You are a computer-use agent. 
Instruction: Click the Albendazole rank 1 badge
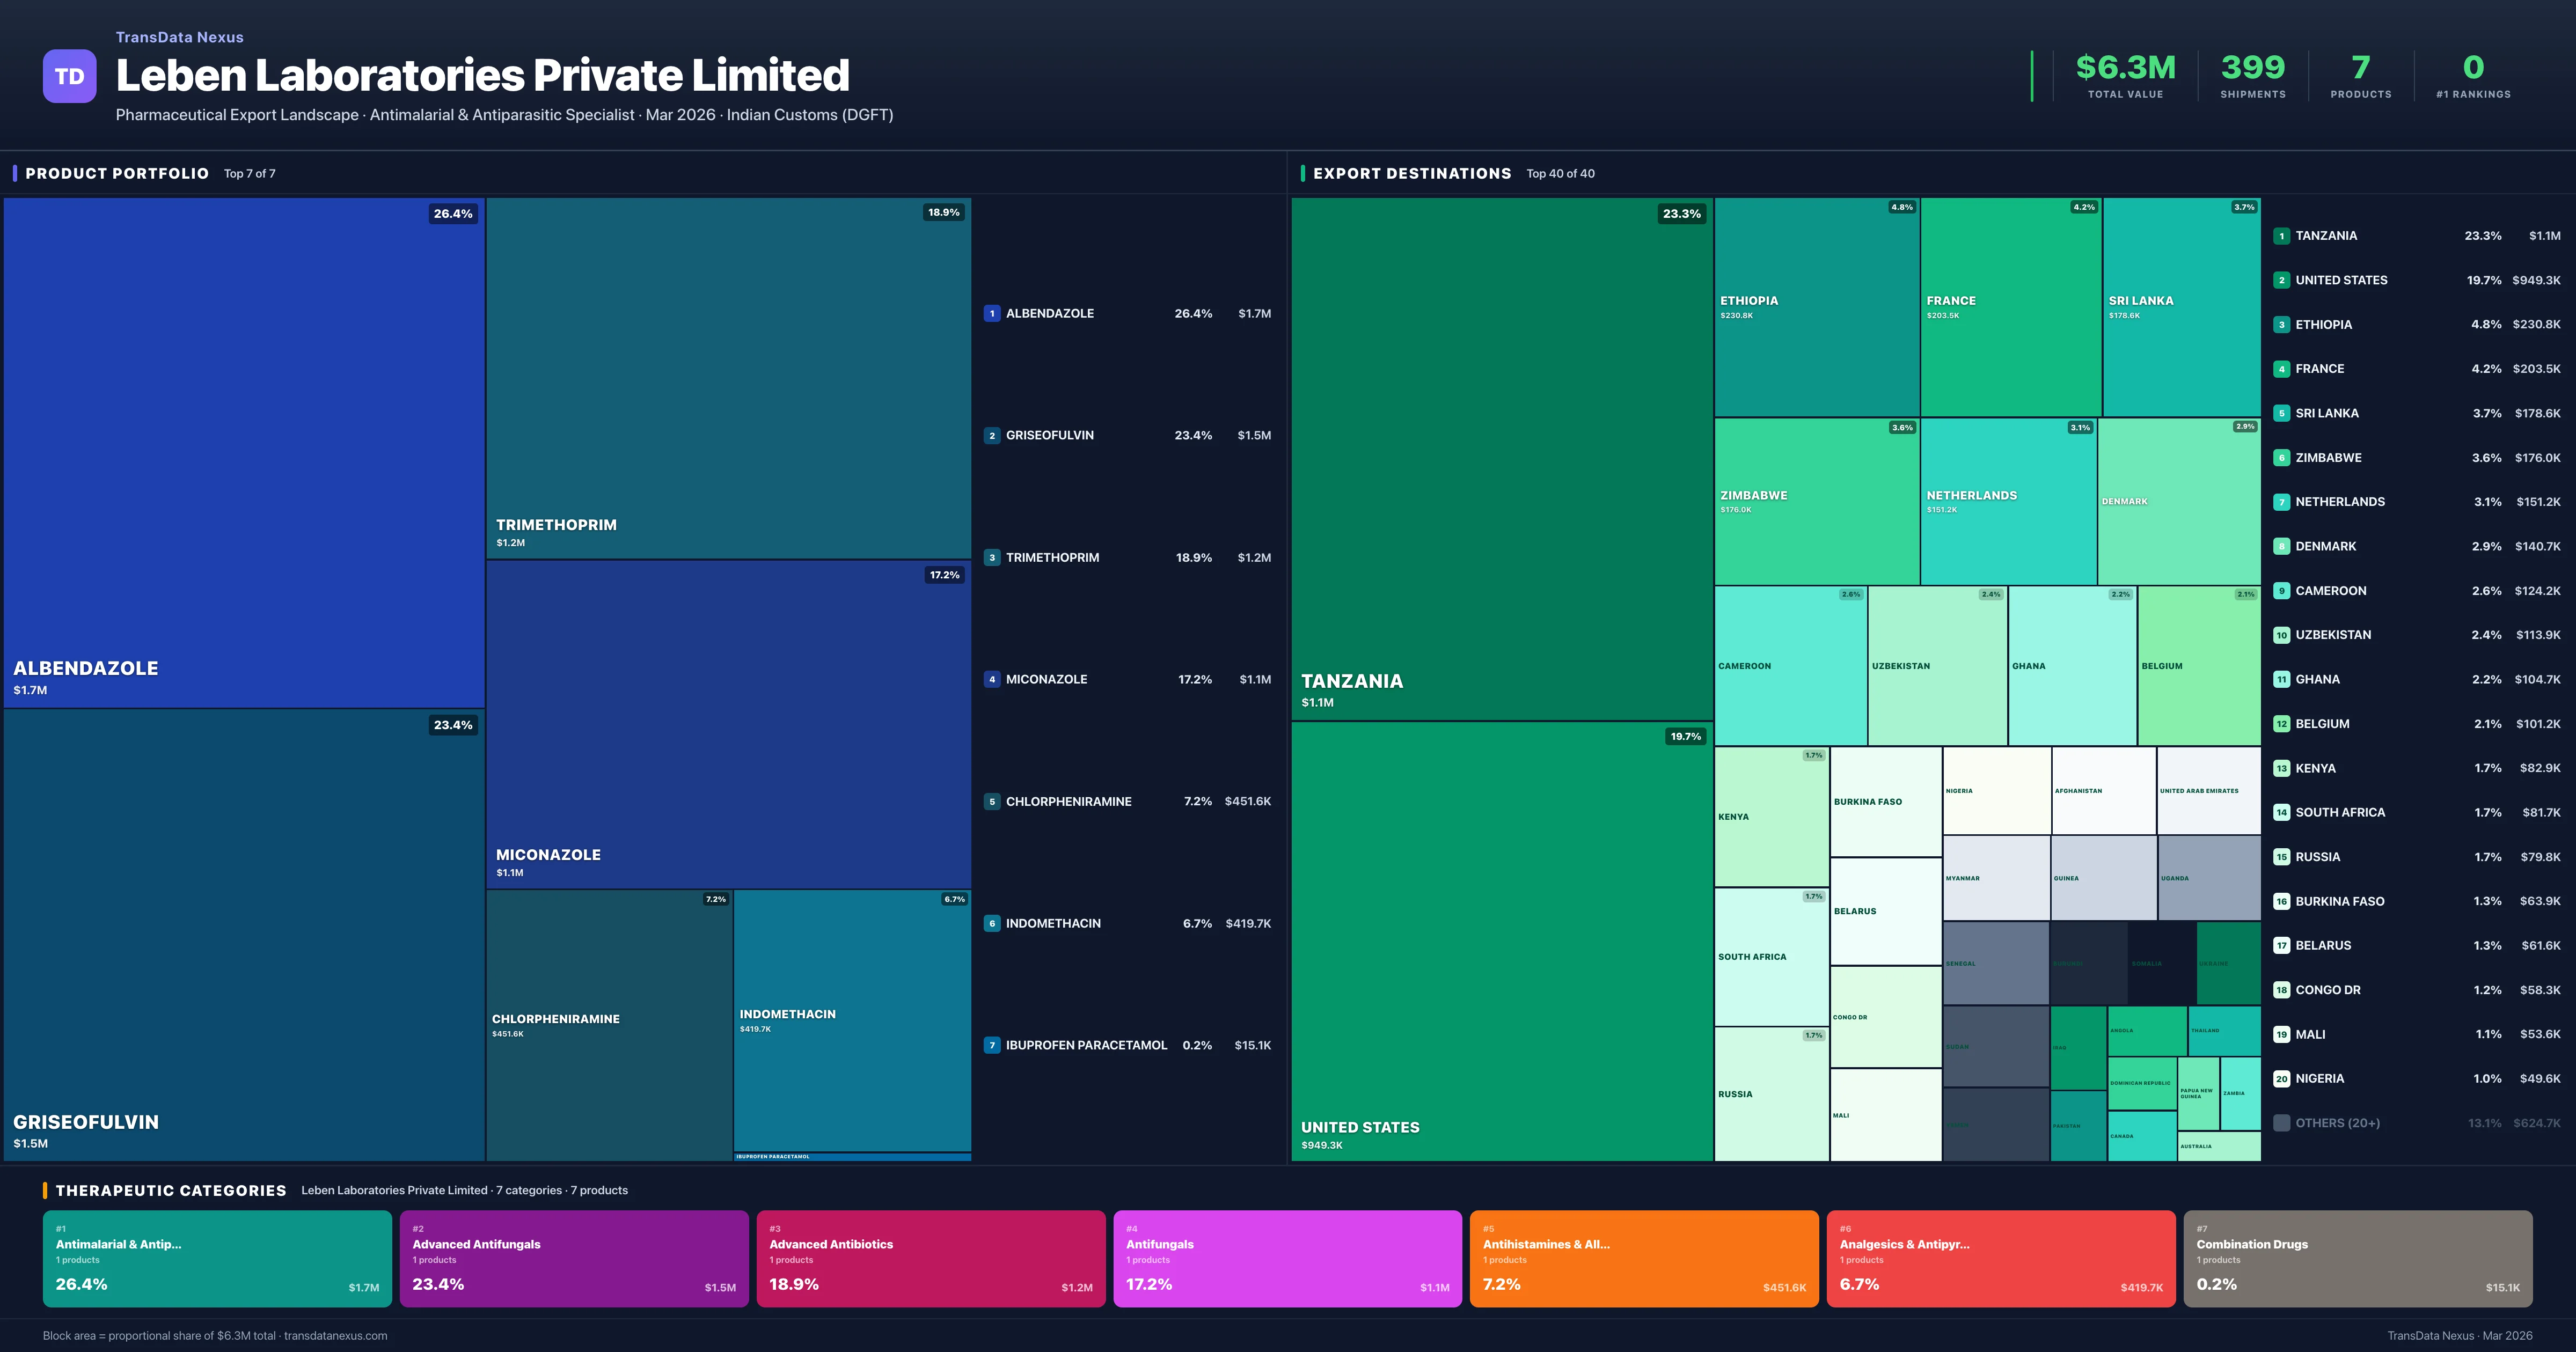pyautogui.click(x=991, y=313)
